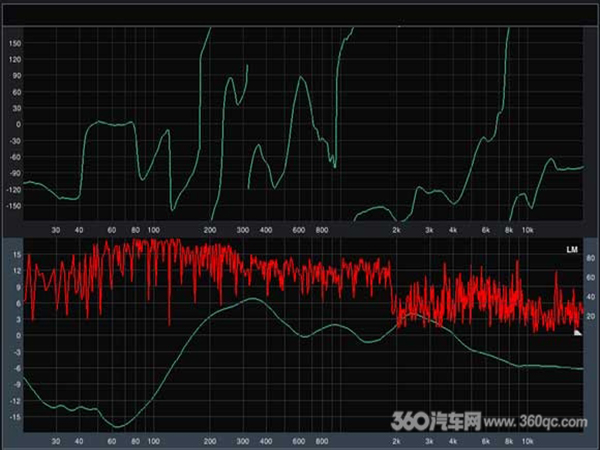Click the 2k label on upper frequency axis
The height and width of the screenshot is (450, 600).
click(397, 230)
